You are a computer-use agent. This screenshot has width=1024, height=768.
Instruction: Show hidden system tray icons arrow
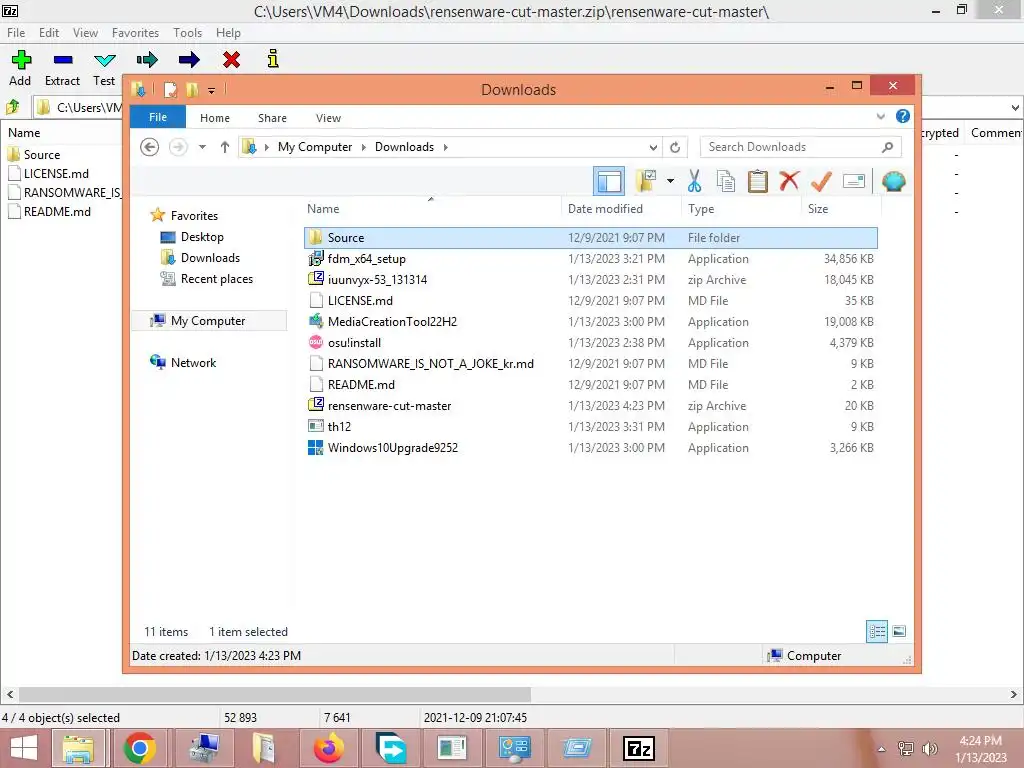point(882,749)
